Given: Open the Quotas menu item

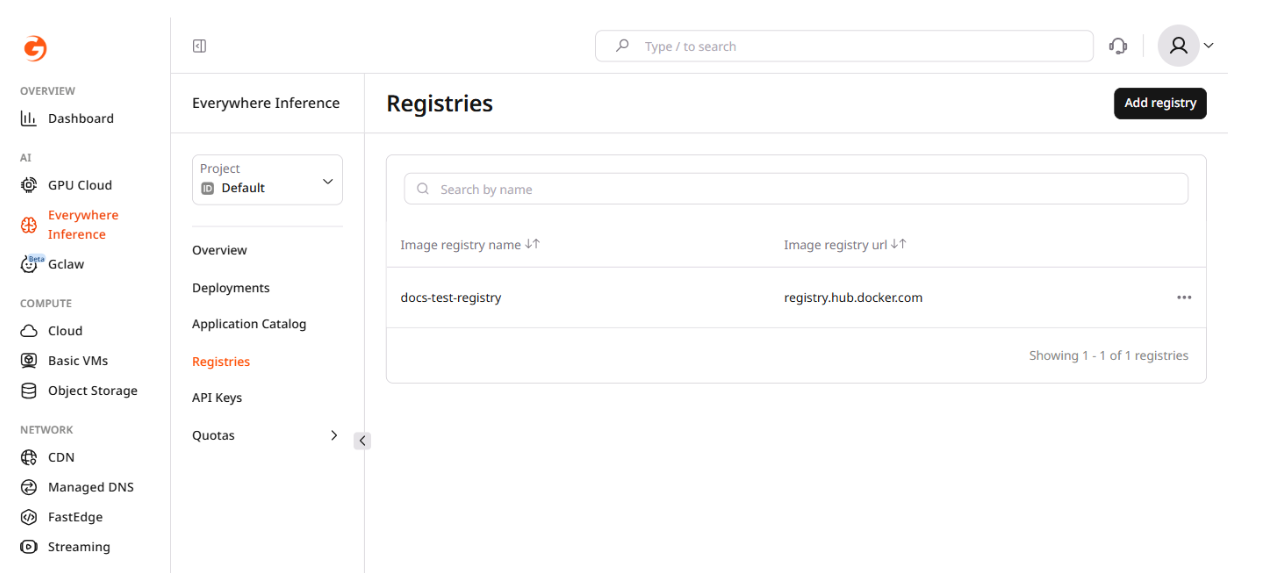Looking at the screenshot, I should pos(213,435).
